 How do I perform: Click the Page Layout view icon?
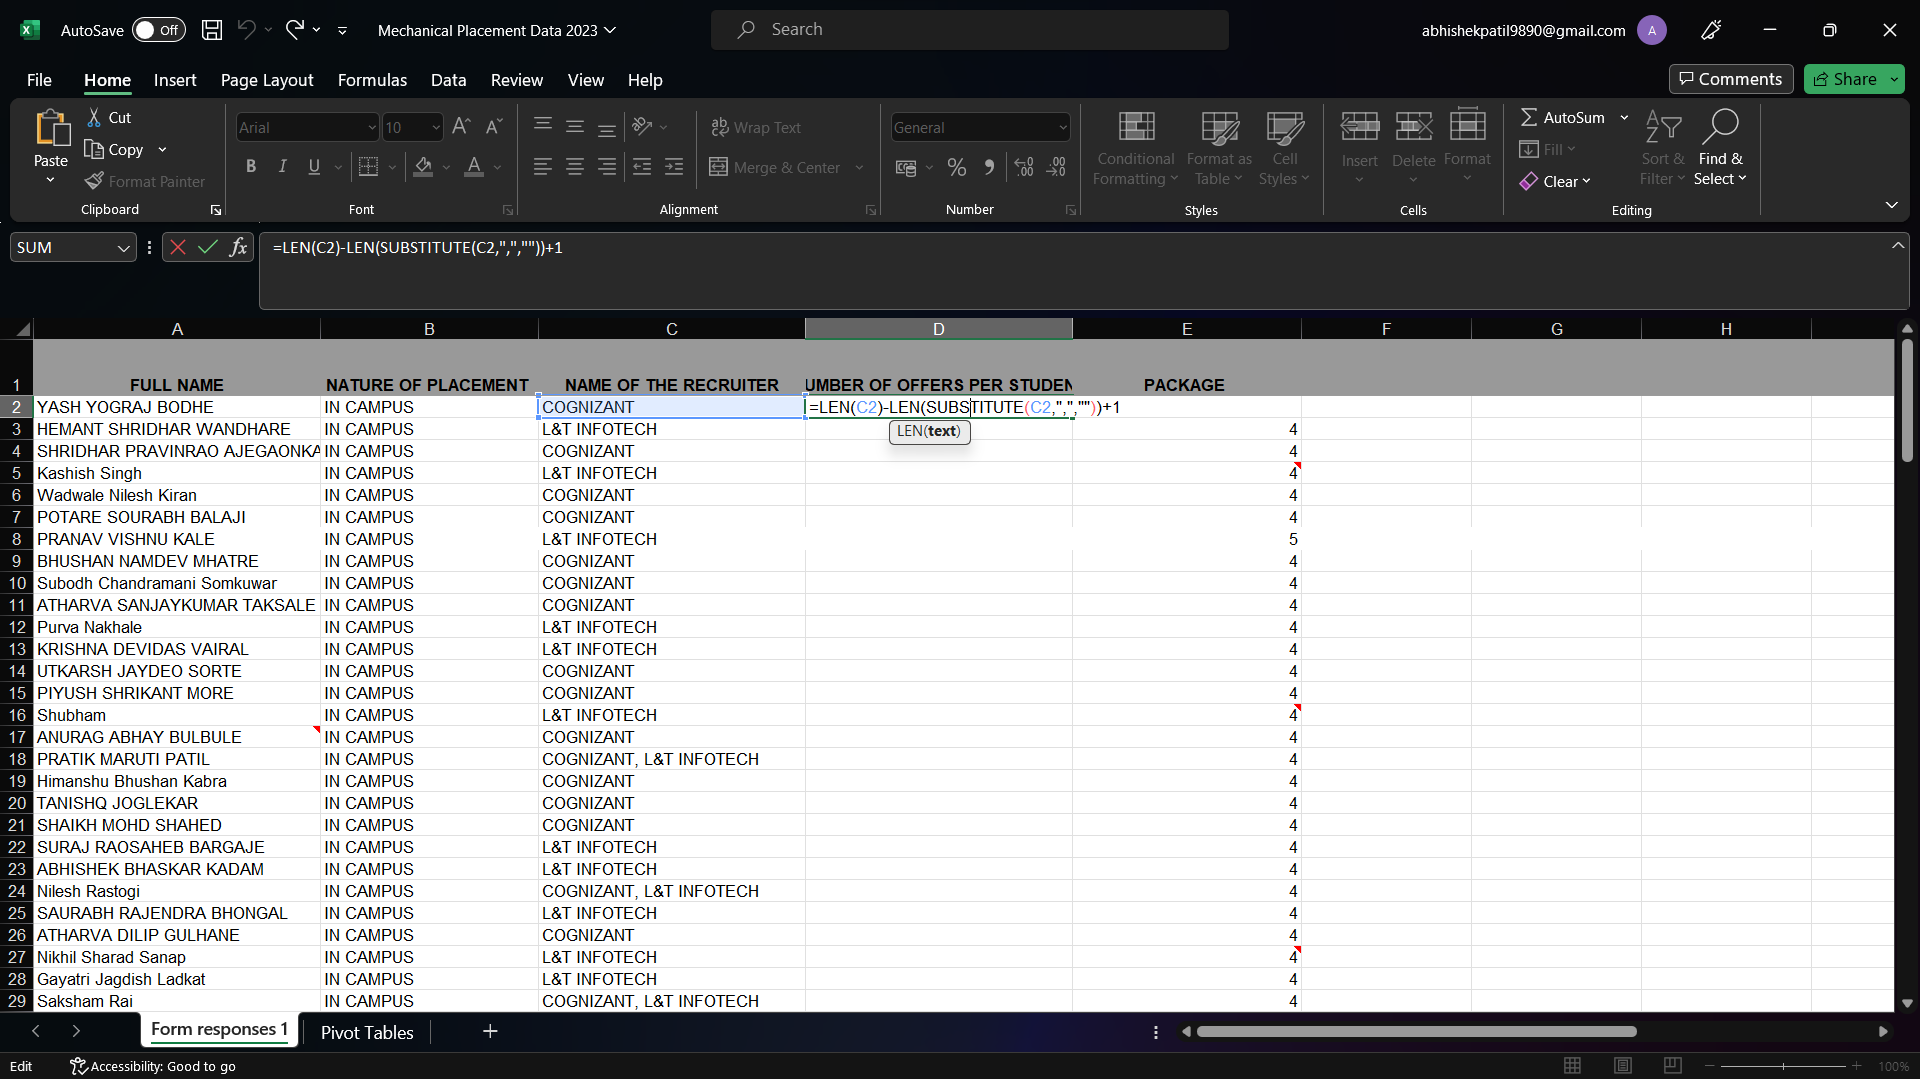point(1623,1066)
